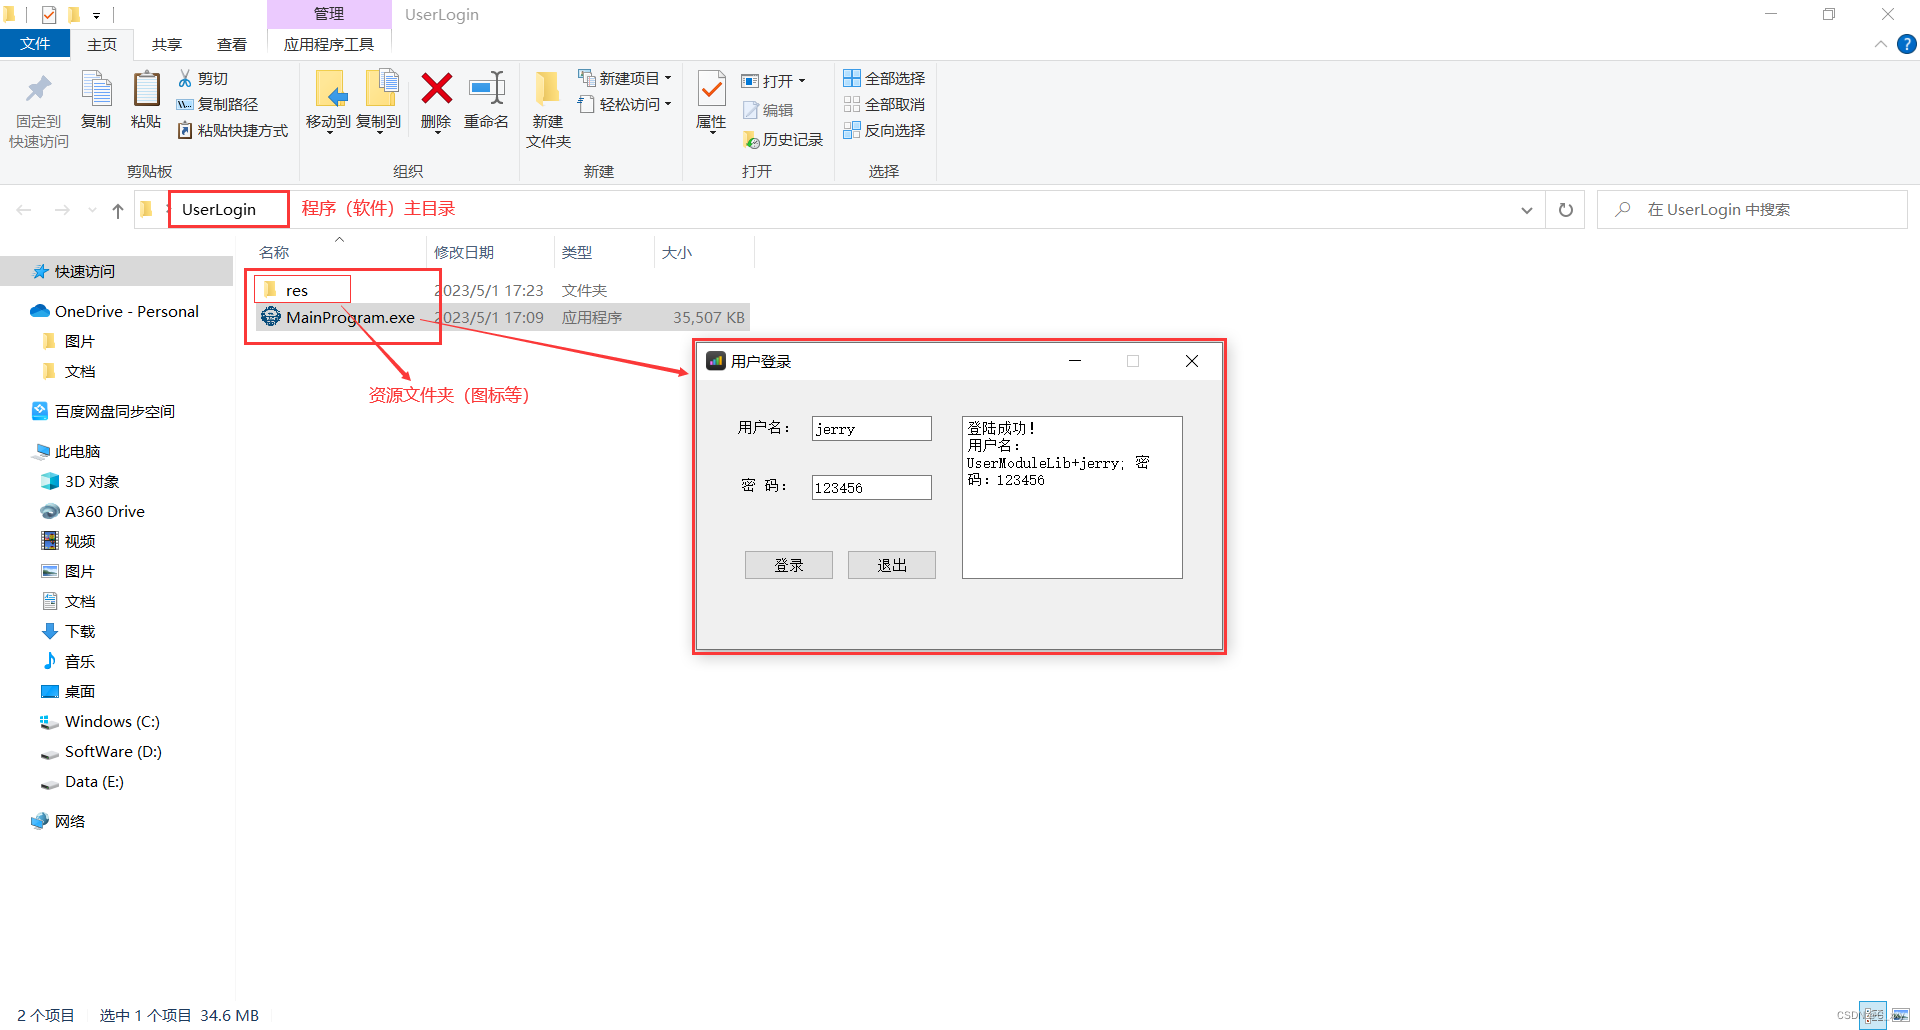Select This PC (此电脑) in sidebar
Screen dimensions: 1920x1030
[x=77, y=452]
